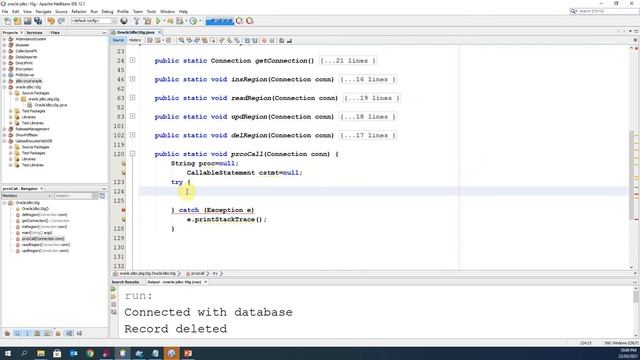Click procCall in the editor breadcrumb bar
Screen dimensions: 640x360
(x=197, y=273)
